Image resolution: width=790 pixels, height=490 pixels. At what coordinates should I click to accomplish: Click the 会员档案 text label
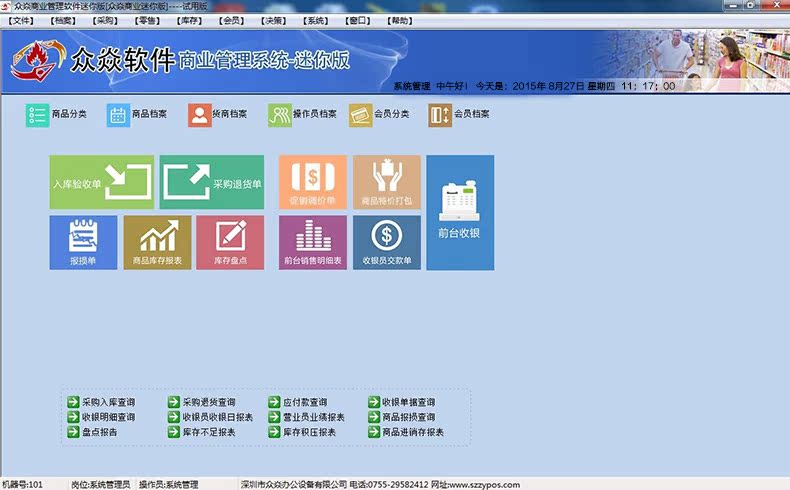click(x=472, y=114)
